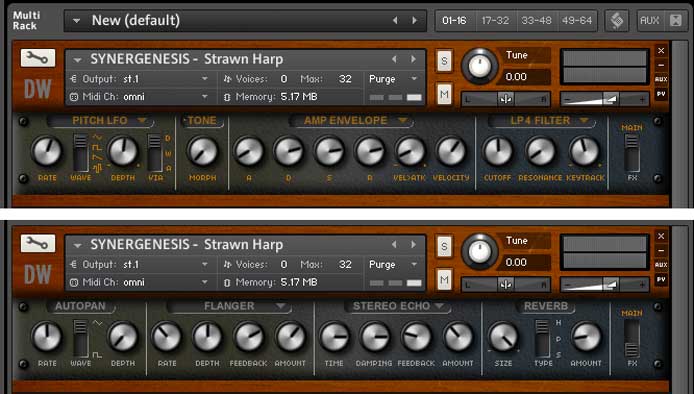Select next instrument on top Strawn Harp
The image size is (694, 394).
coord(413,59)
